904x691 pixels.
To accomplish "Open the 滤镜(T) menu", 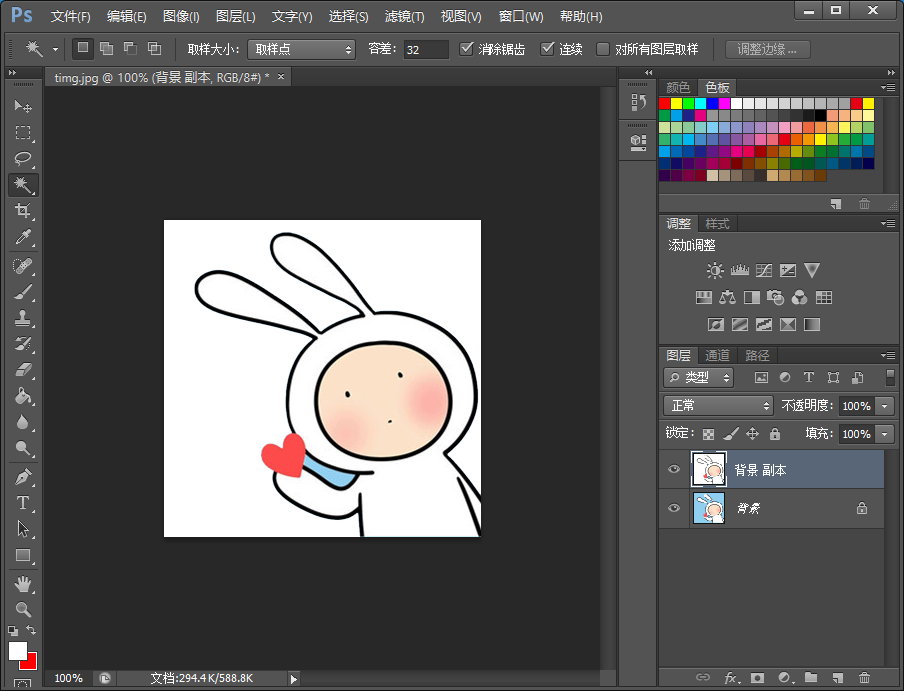I will click(x=404, y=17).
